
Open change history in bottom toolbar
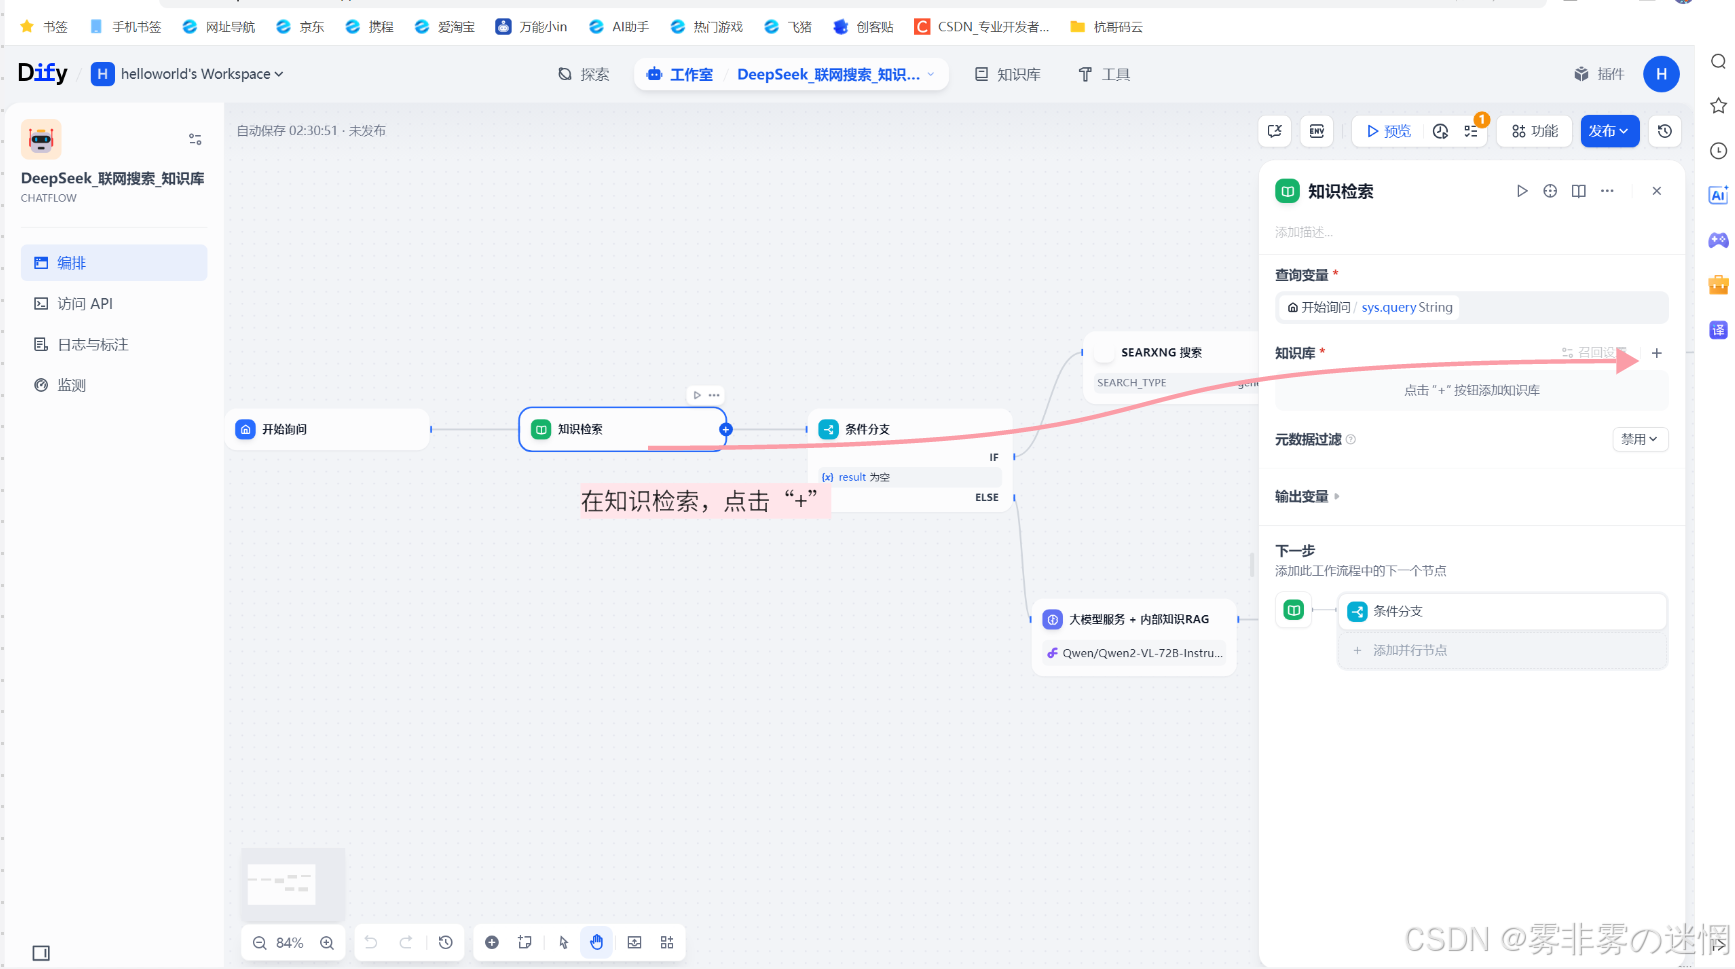[446, 942]
